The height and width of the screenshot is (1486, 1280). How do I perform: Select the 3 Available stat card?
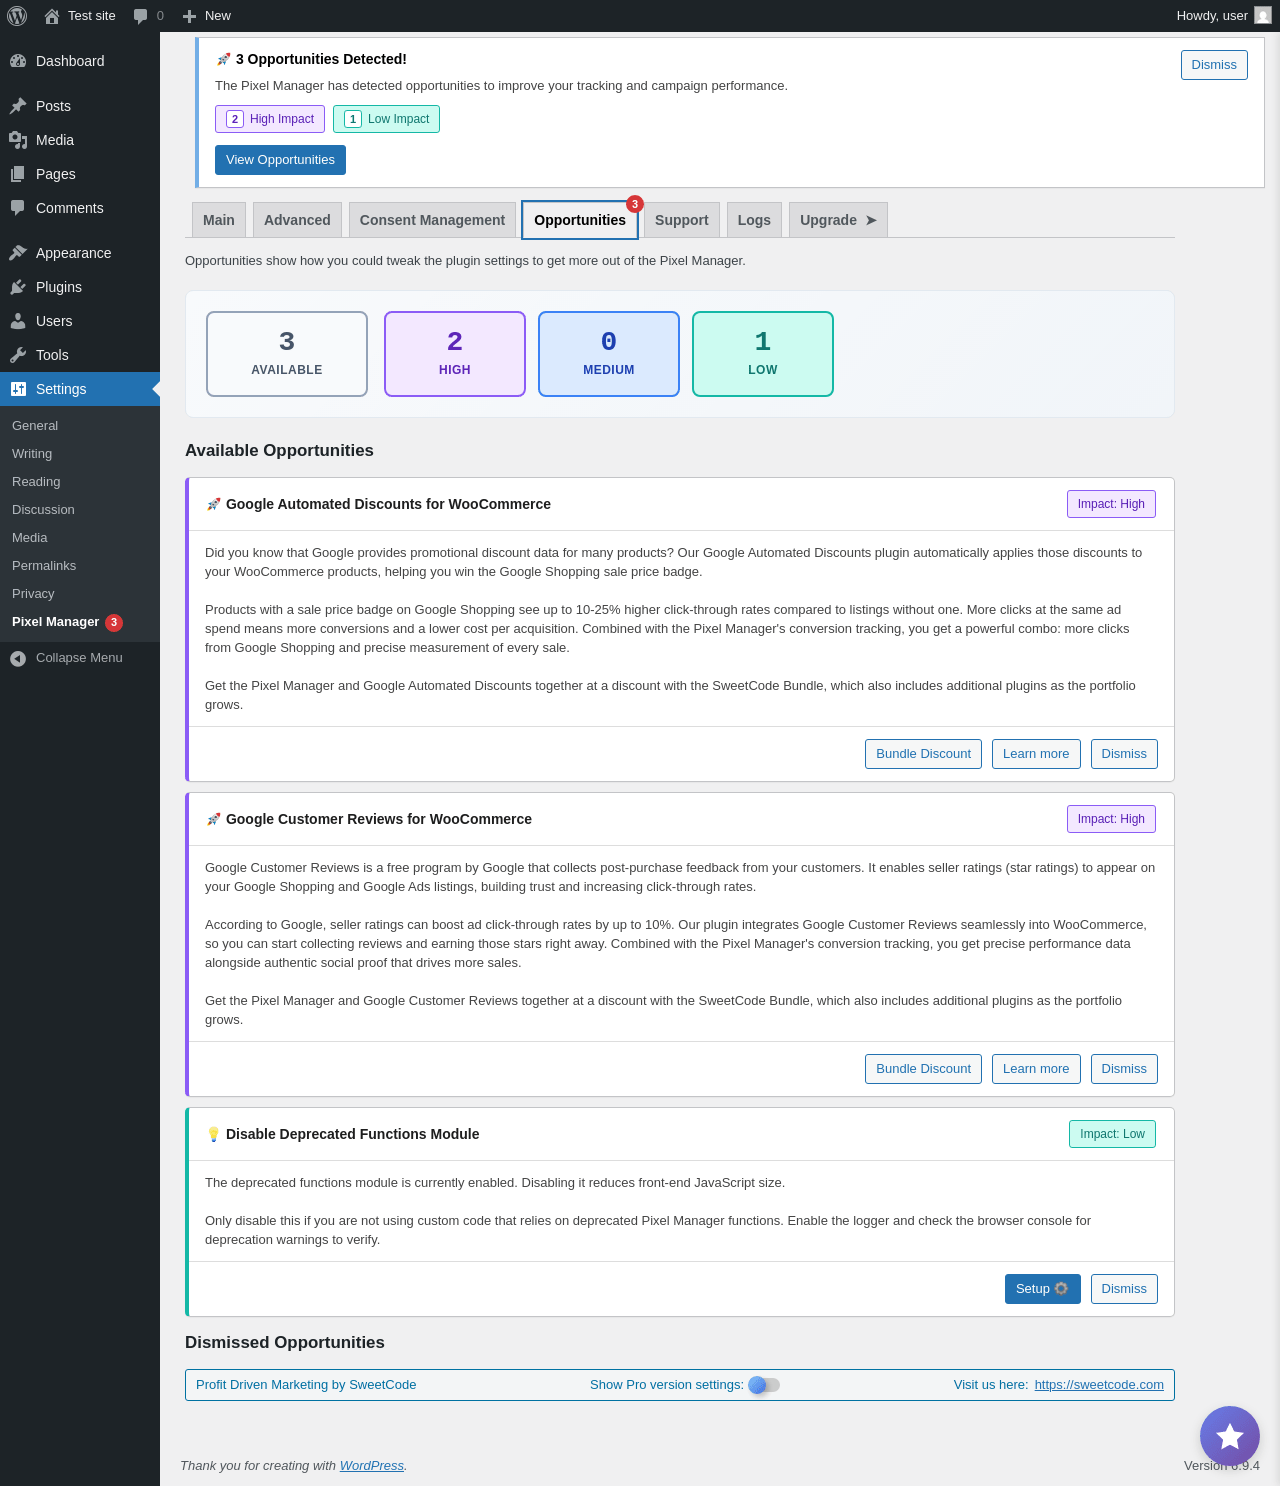pos(287,354)
